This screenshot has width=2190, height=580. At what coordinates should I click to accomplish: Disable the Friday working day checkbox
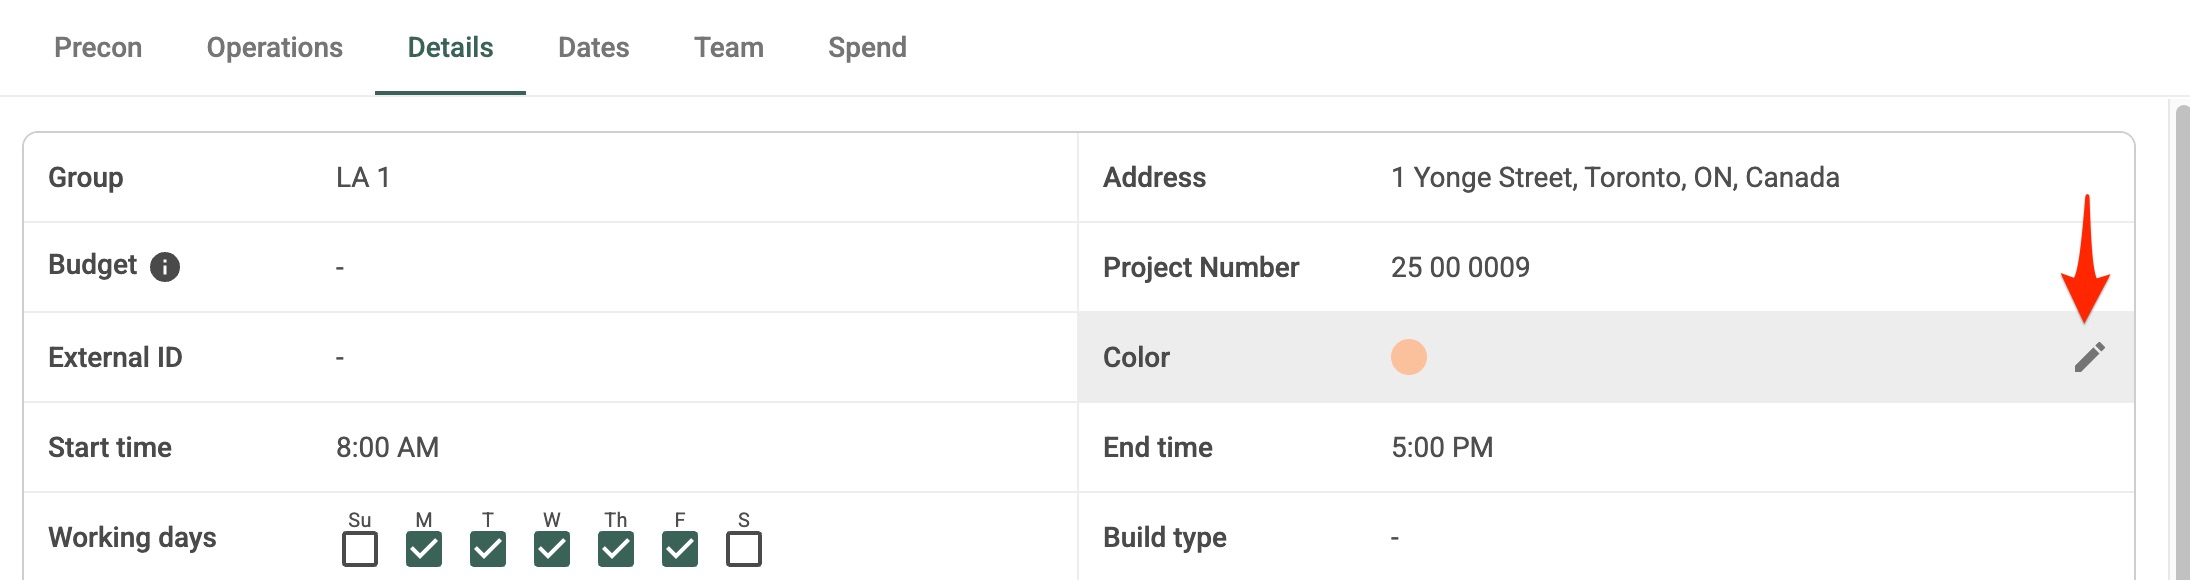(x=680, y=549)
